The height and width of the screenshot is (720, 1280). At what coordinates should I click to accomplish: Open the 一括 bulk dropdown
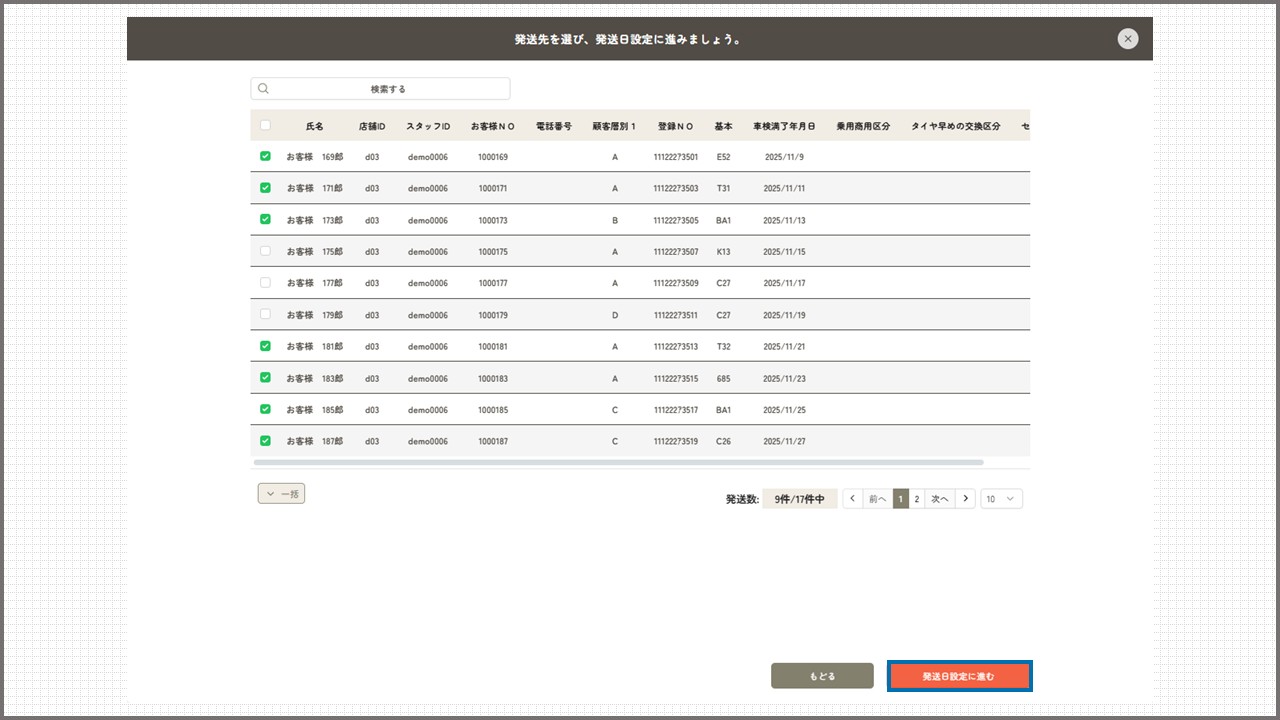pos(281,493)
